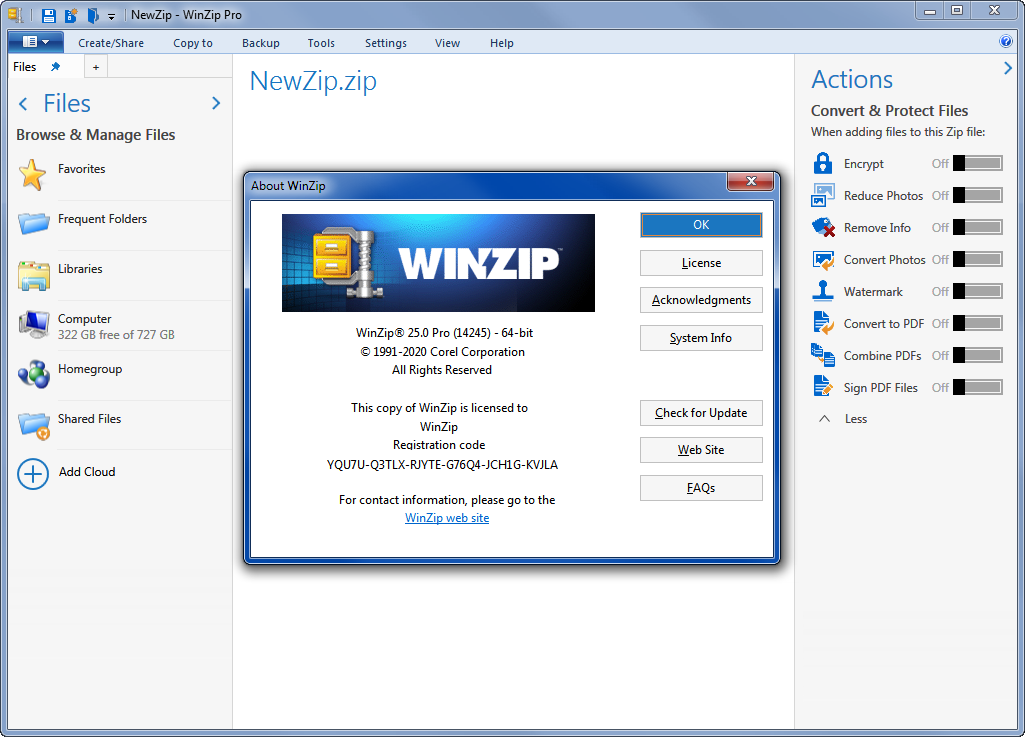
Task: Select Frequent Folders label
Action: 103,219
